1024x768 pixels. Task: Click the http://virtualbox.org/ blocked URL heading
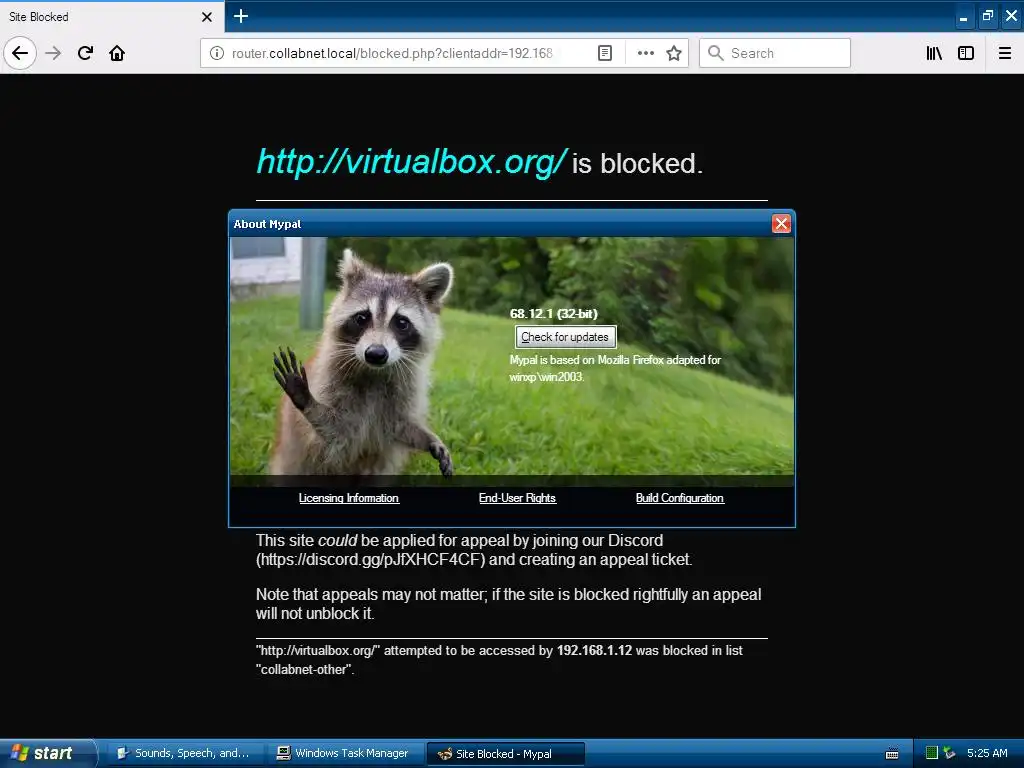pyautogui.click(x=411, y=161)
